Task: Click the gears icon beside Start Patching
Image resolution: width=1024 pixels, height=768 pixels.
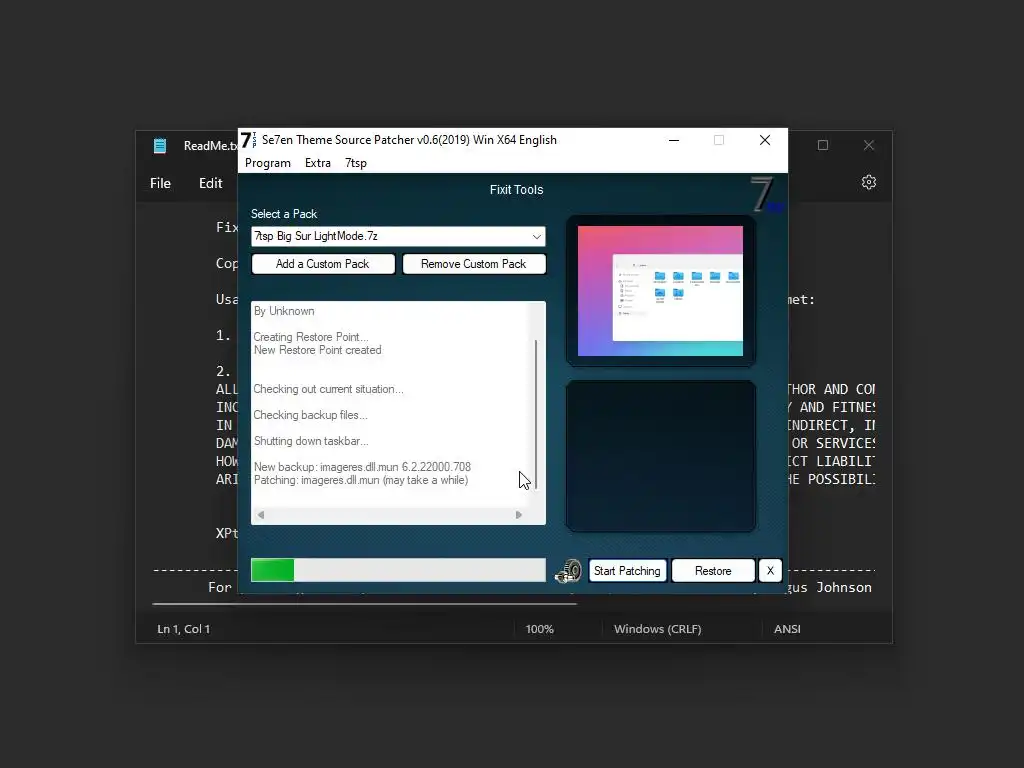Action: (x=568, y=571)
